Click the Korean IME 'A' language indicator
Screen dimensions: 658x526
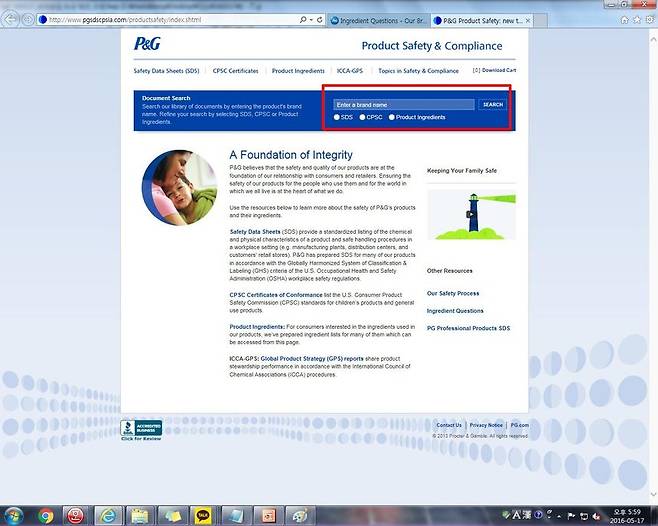pyautogui.click(x=517, y=515)
